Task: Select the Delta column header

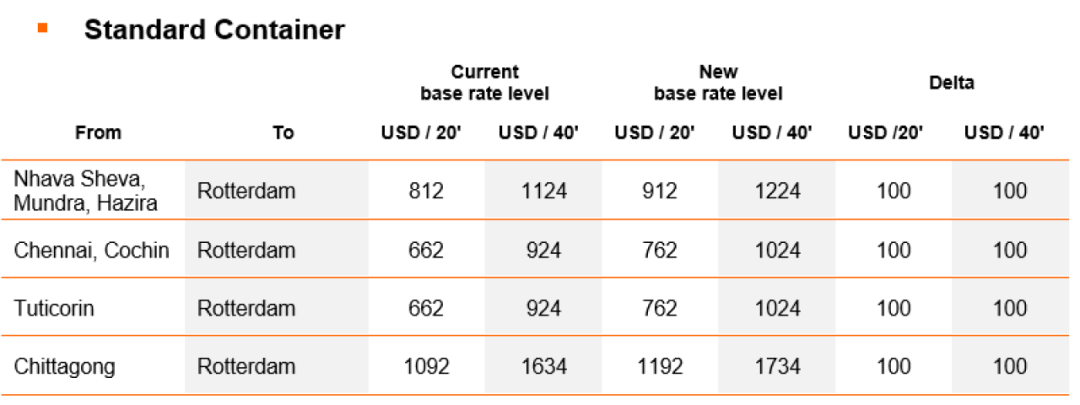Action: click(951, 83)
